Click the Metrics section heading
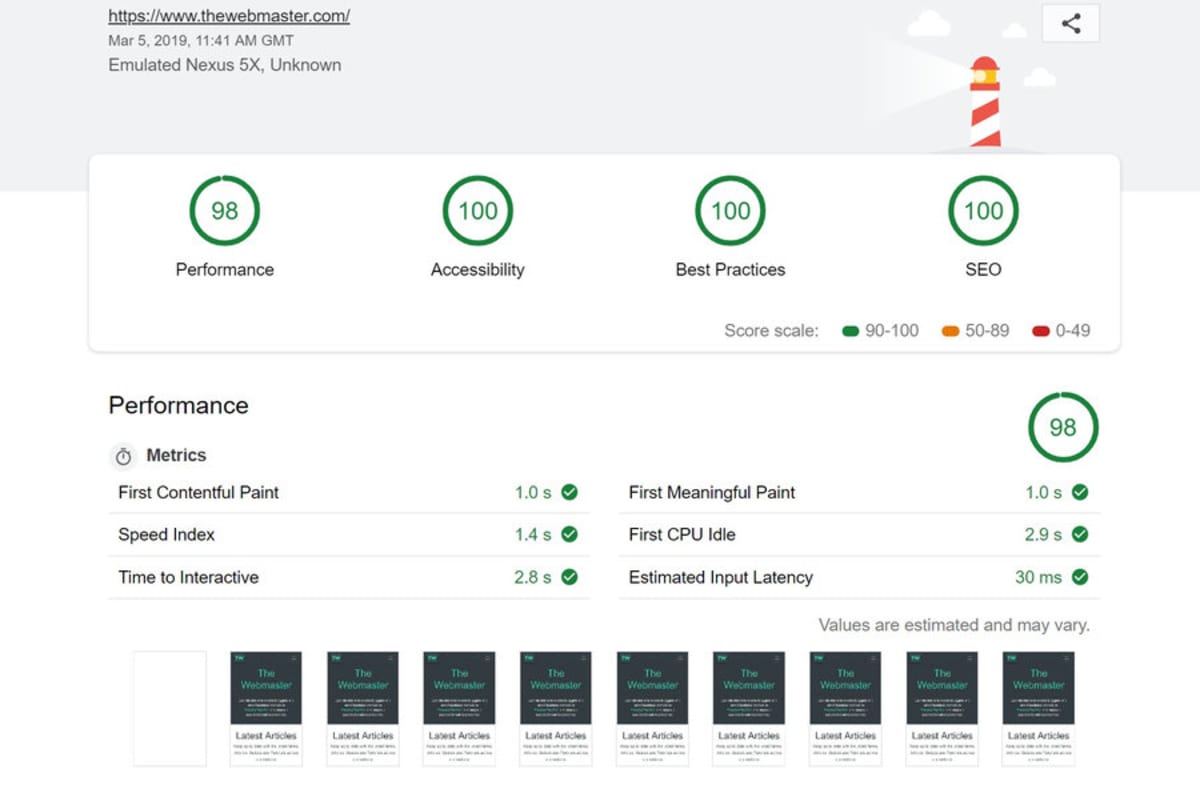The height and width of the screenshot is (797, 1200). [176, 455]
